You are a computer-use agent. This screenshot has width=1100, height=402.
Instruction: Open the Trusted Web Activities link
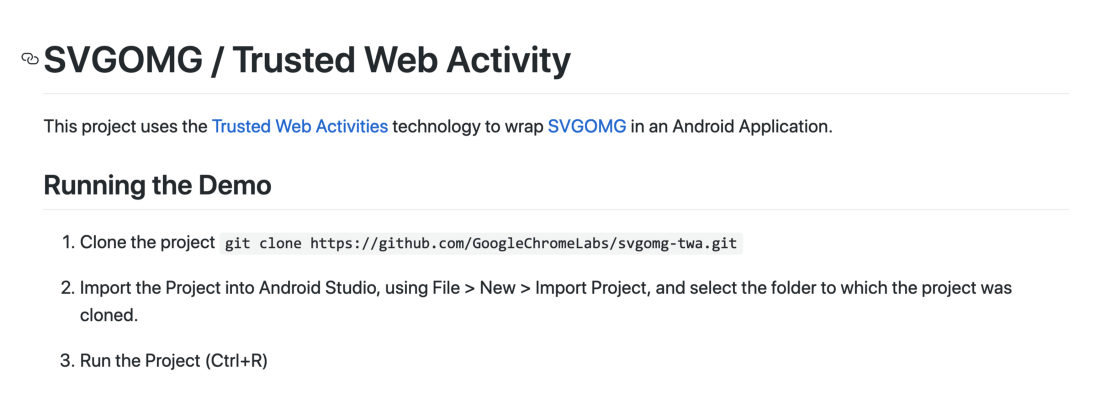(x=299, y=127)
